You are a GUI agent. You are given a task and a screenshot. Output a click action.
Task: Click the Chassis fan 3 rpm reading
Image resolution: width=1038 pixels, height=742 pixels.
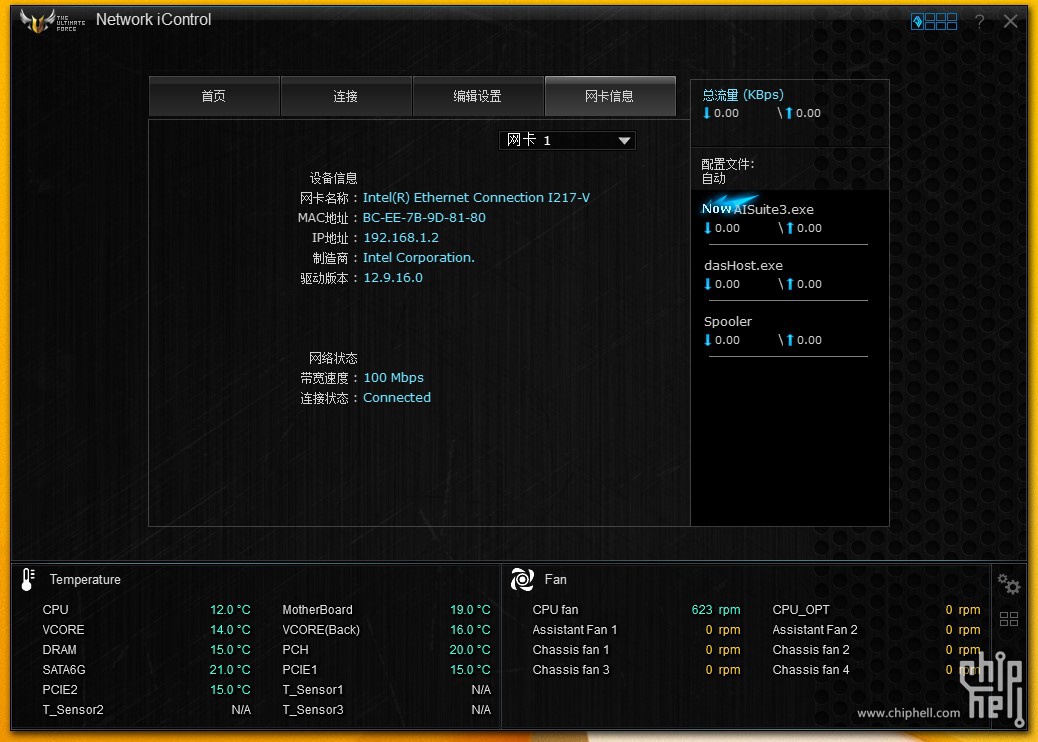pyautogui.click(x=723, y=670)
